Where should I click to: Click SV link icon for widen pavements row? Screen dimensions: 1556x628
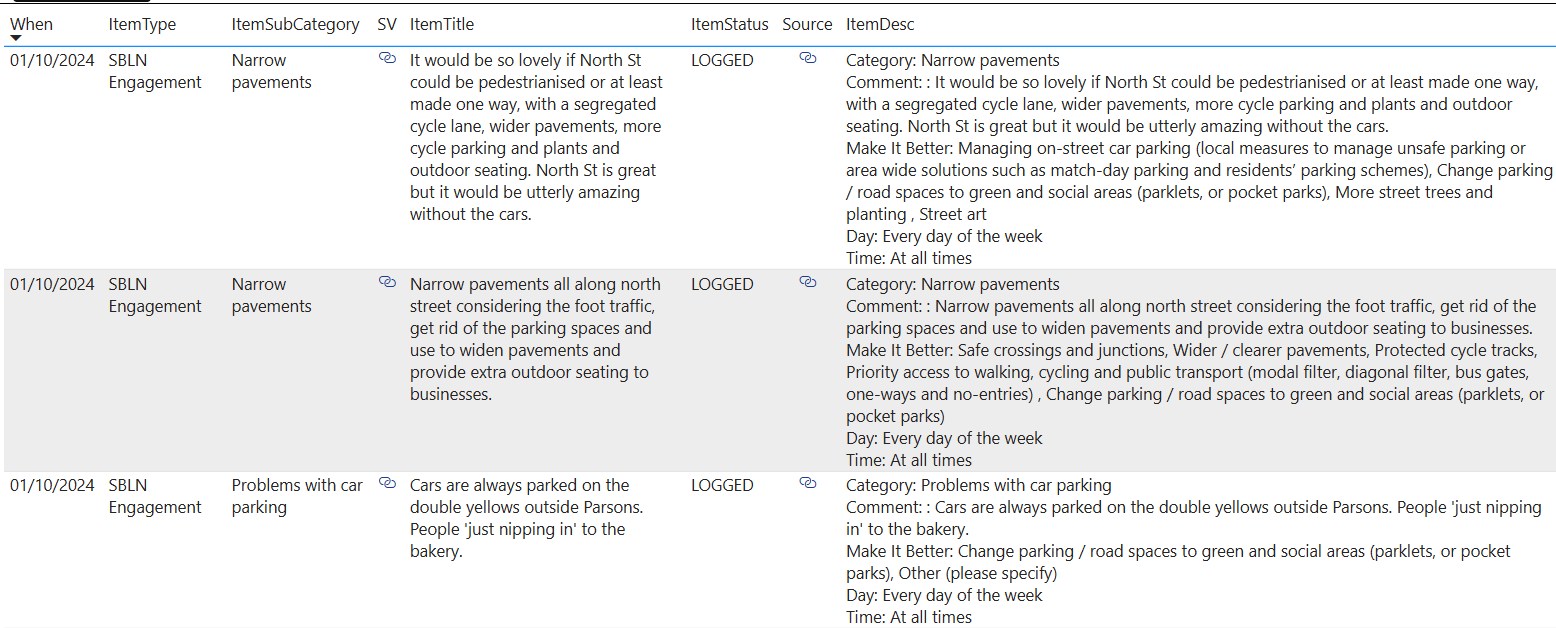[387, 283]
